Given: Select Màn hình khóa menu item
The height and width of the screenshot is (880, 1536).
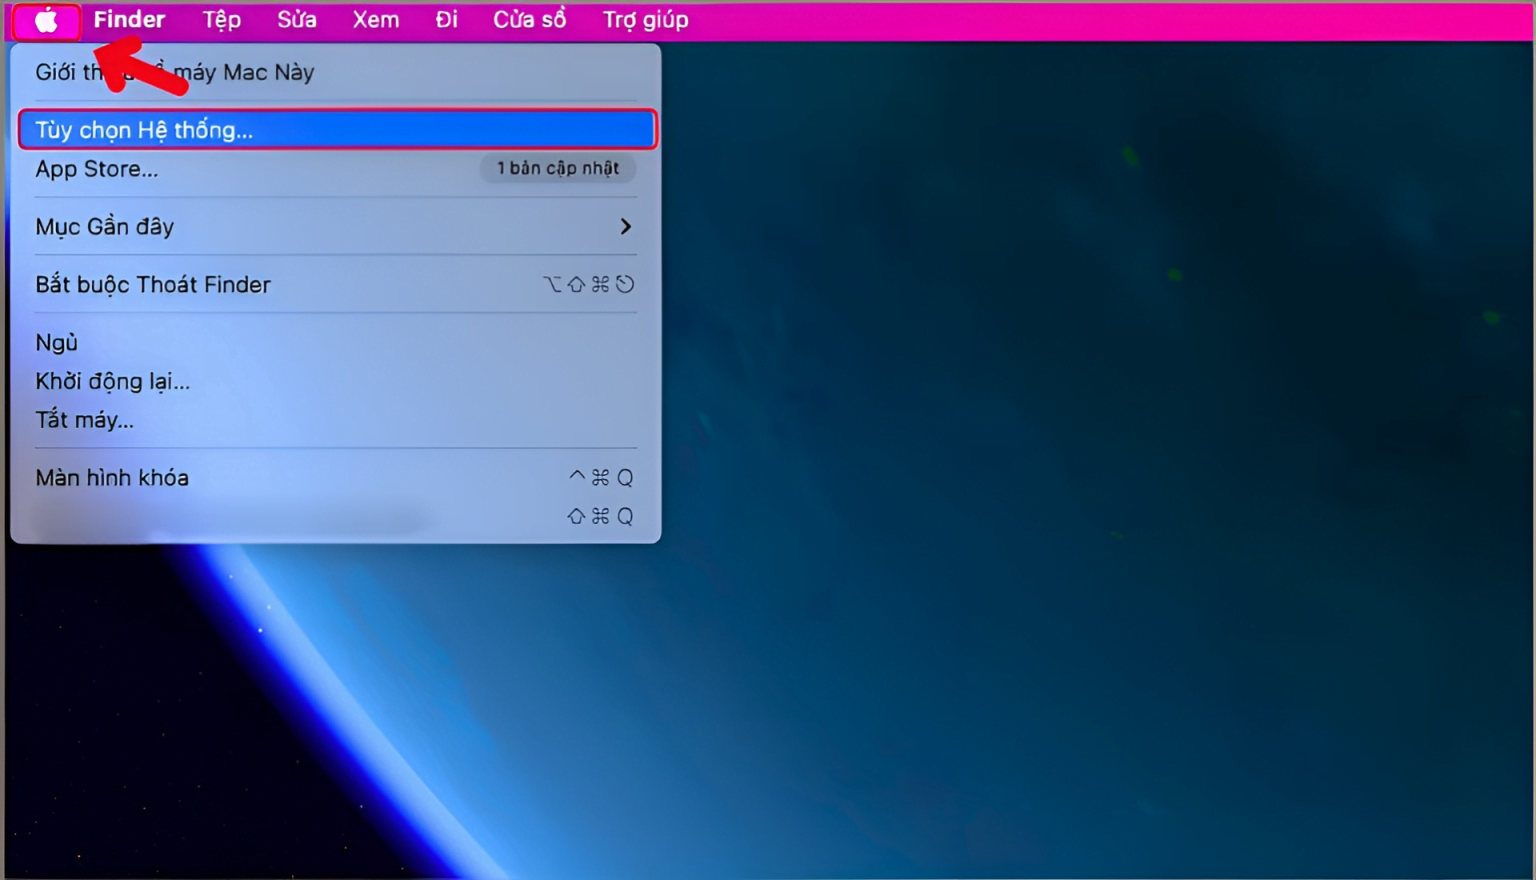Looking at the screenshot, I should tap(112, 478).
